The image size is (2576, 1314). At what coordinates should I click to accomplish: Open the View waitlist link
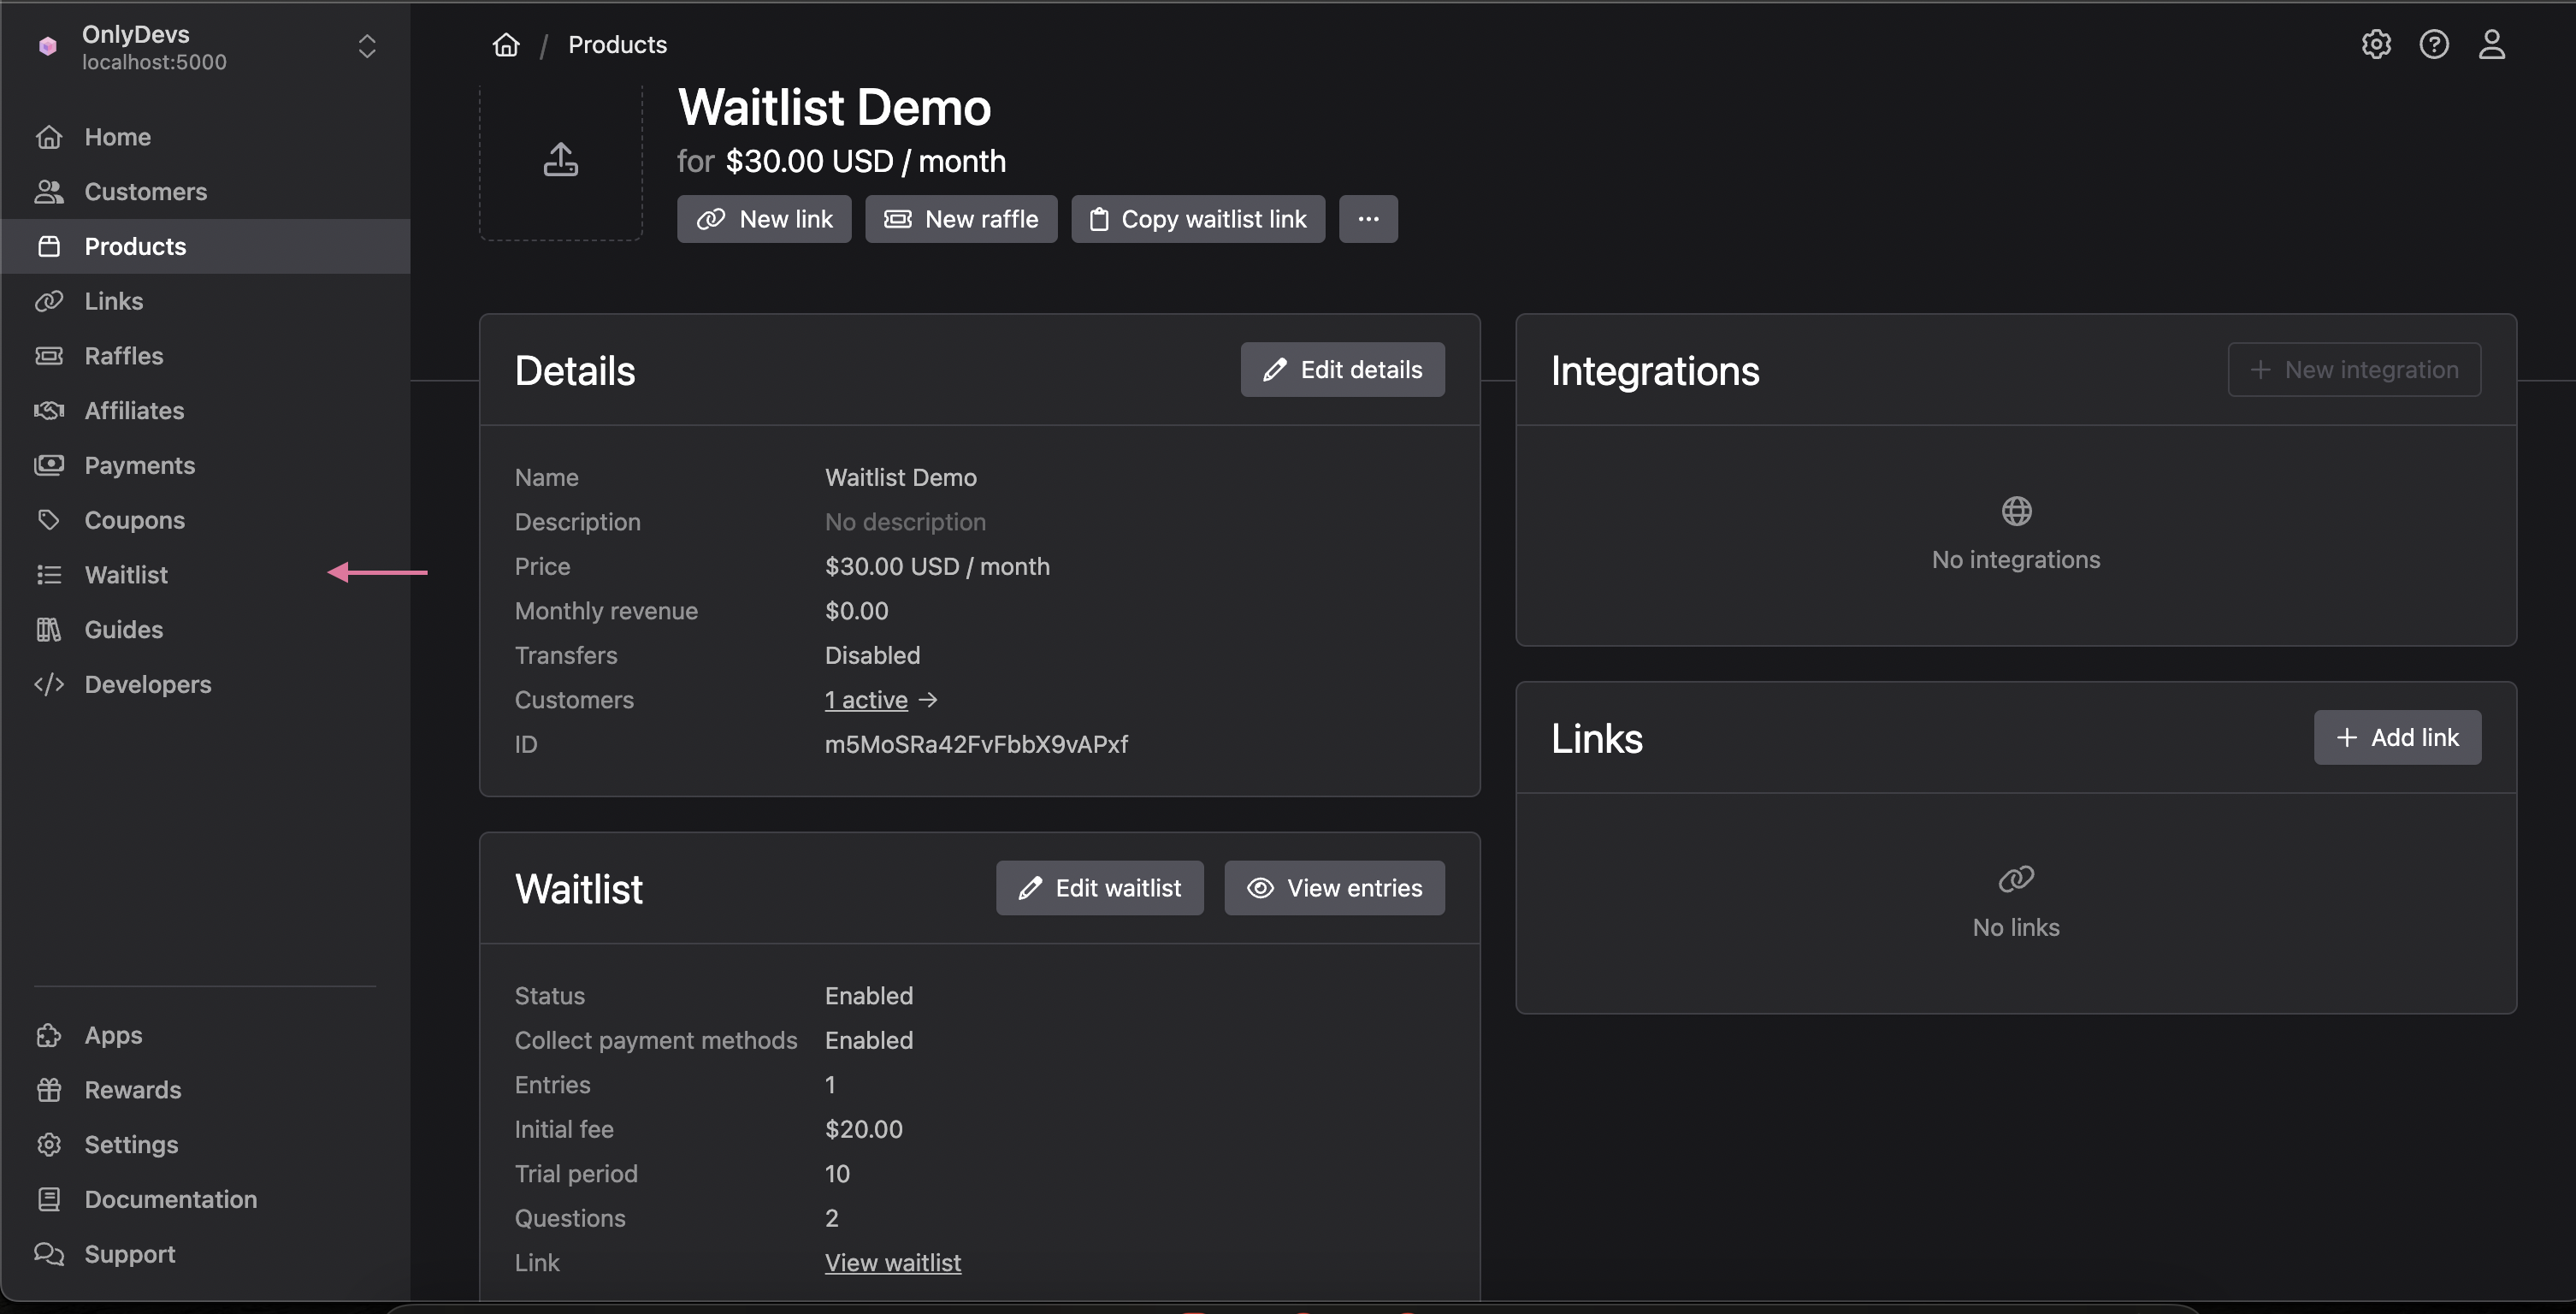point(892,1263)
